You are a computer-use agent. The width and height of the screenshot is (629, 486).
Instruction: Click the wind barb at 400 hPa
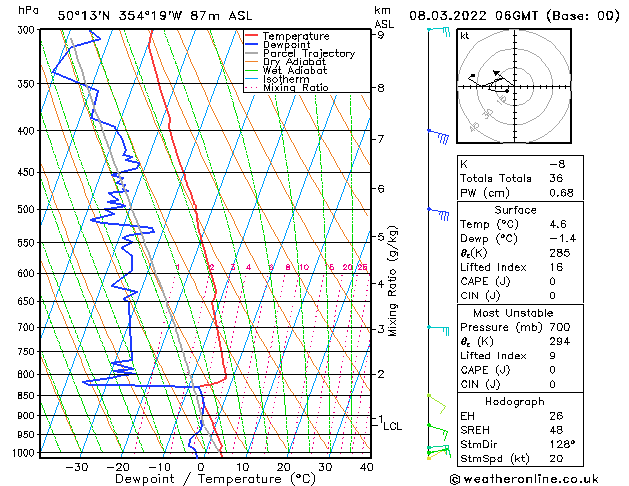click(x=438, y=136)
